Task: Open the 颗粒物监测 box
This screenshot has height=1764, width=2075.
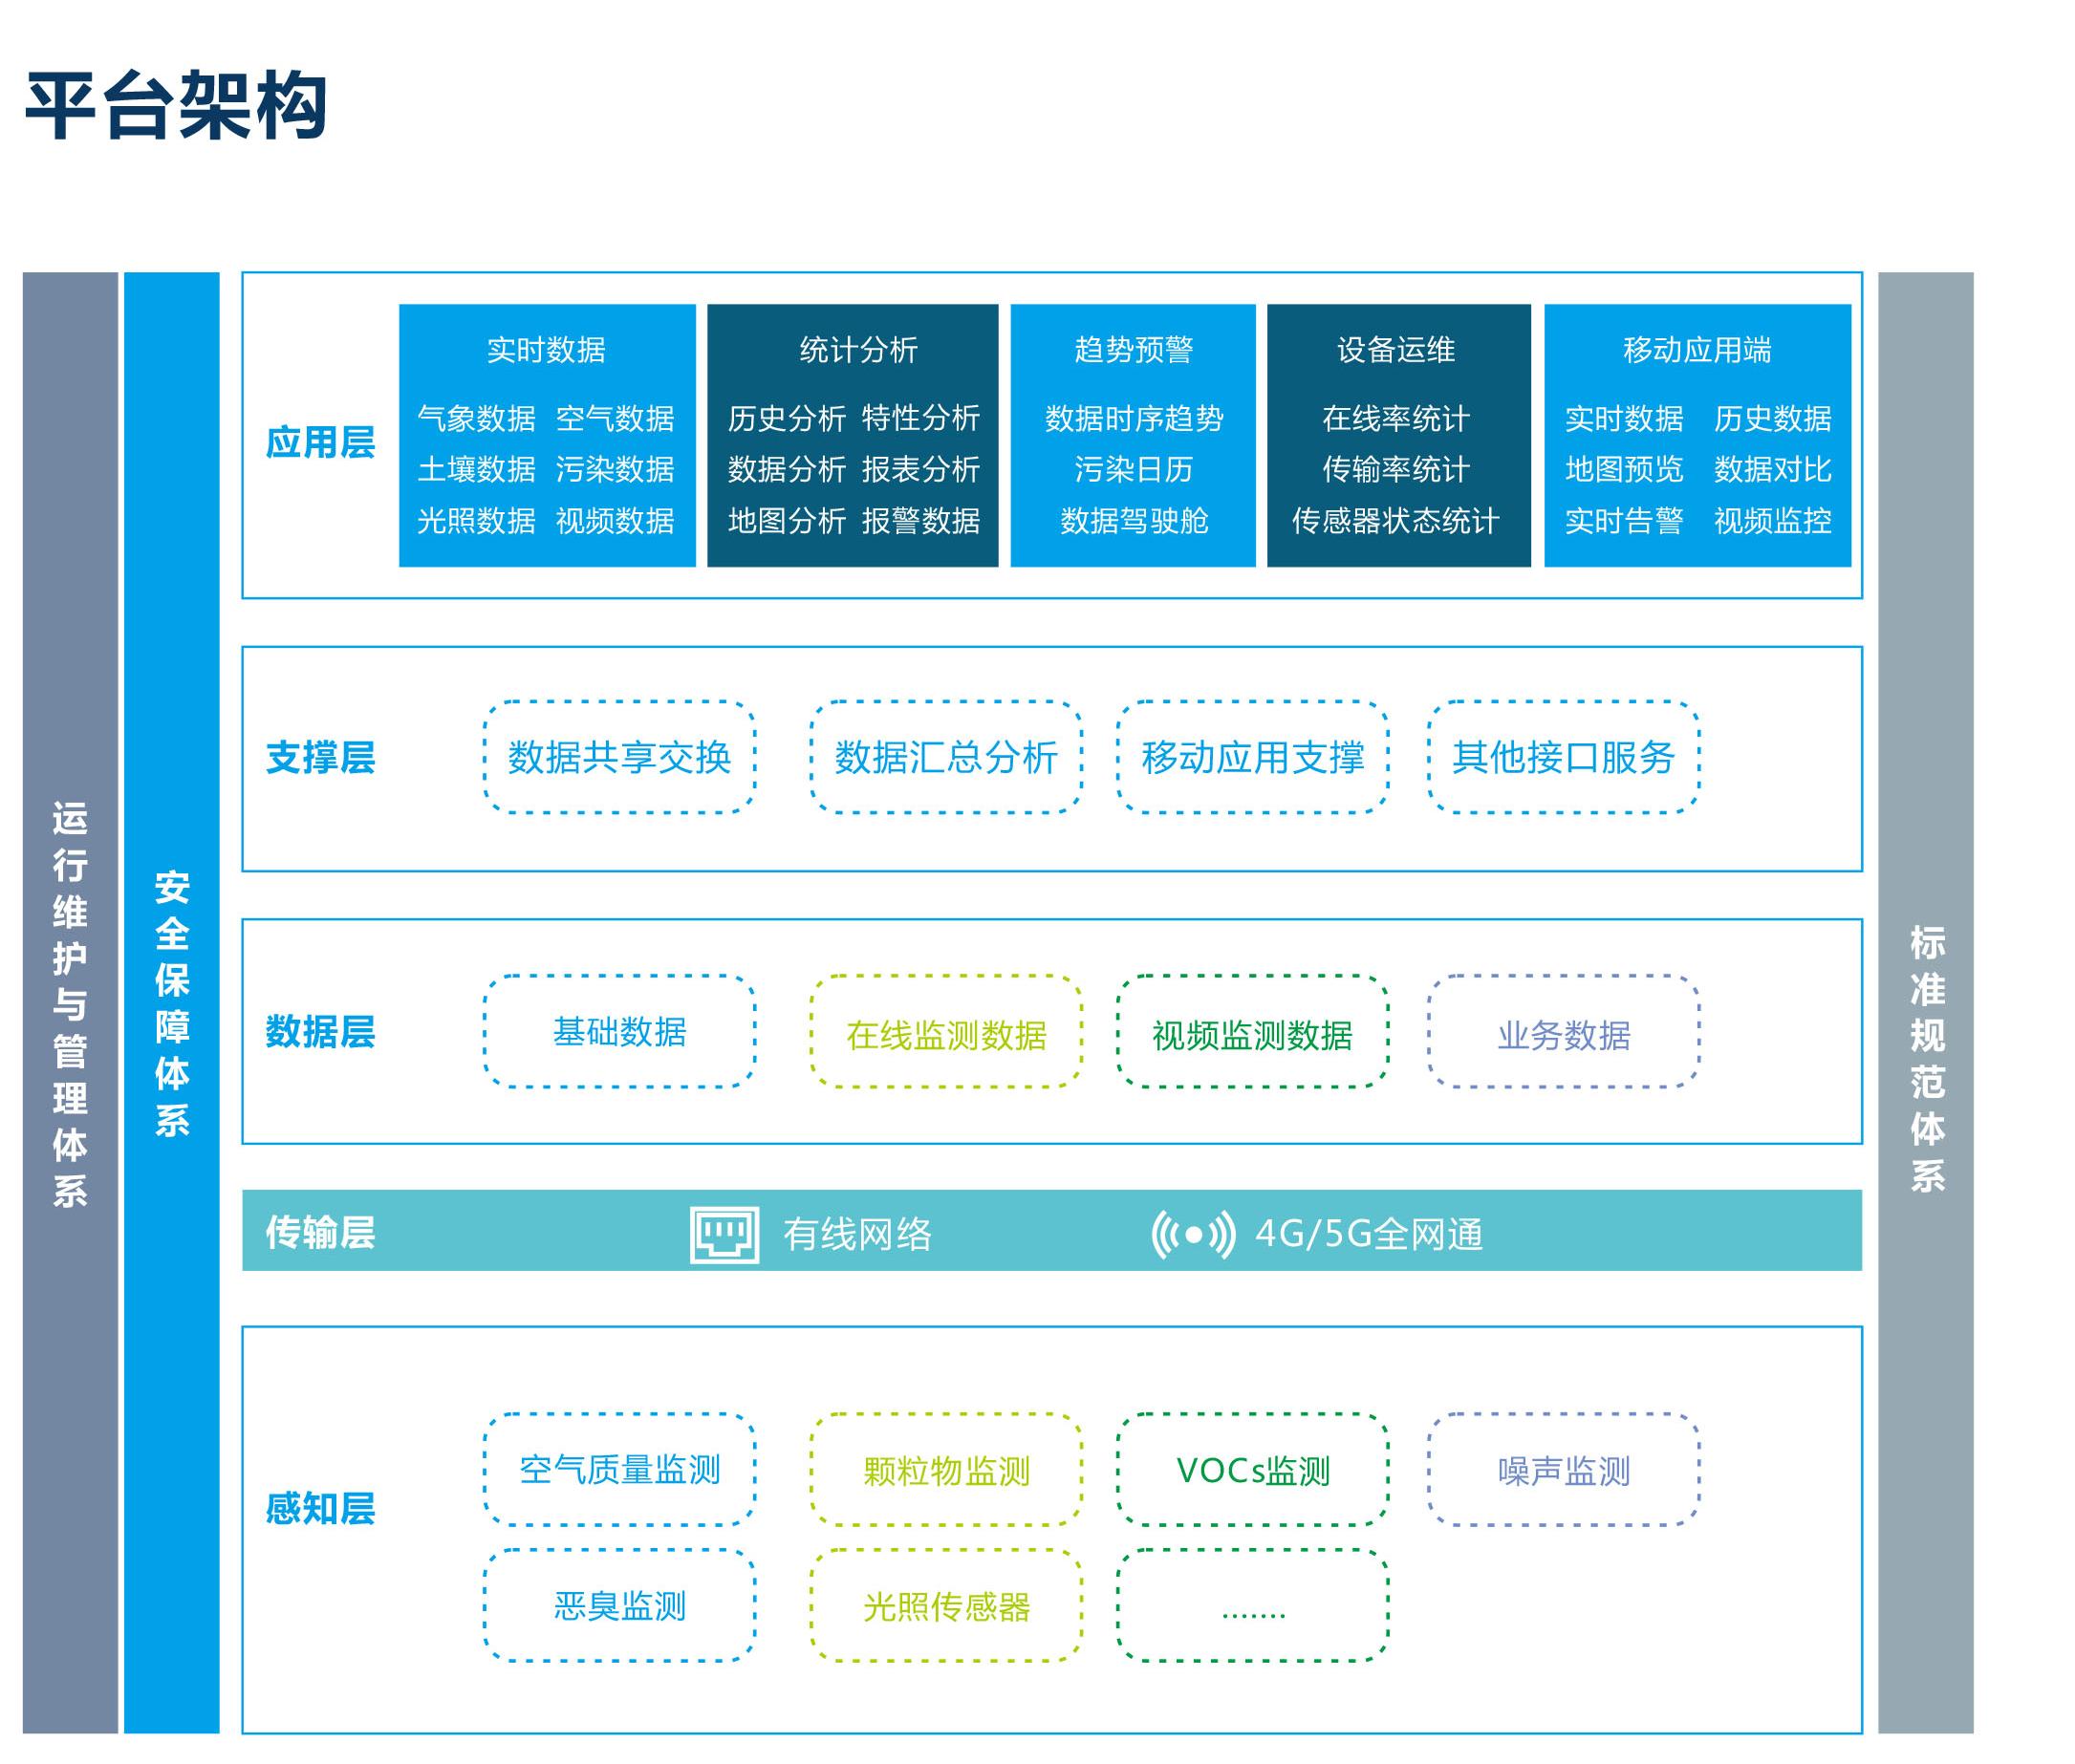Action: click(946, 1469)
